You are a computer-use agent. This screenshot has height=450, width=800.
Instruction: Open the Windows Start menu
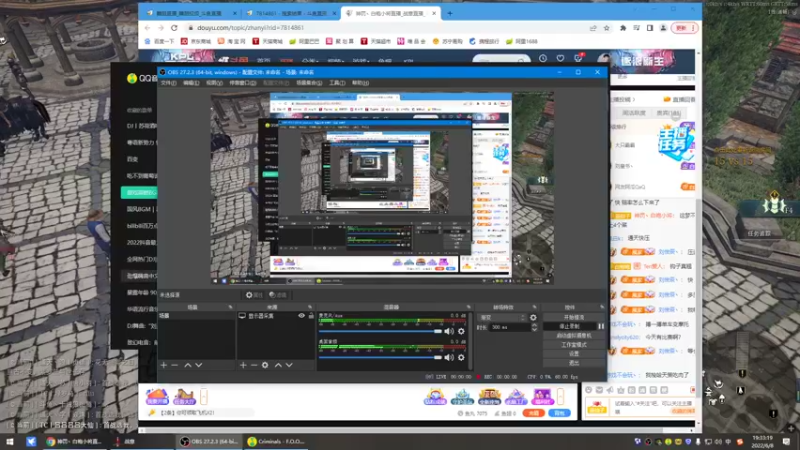tap(9, 441)
